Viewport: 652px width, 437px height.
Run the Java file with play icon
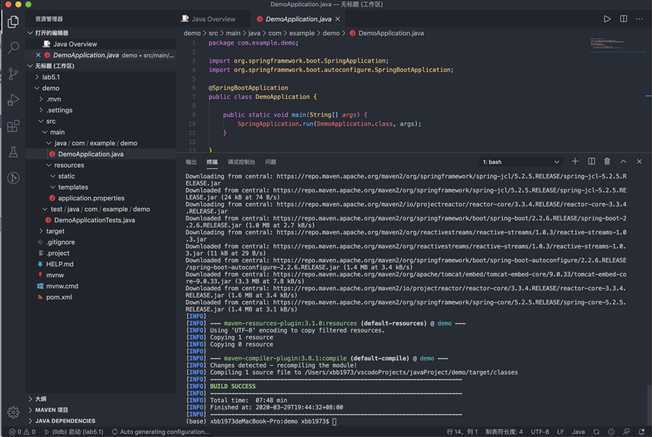click(x=607, y=19)
